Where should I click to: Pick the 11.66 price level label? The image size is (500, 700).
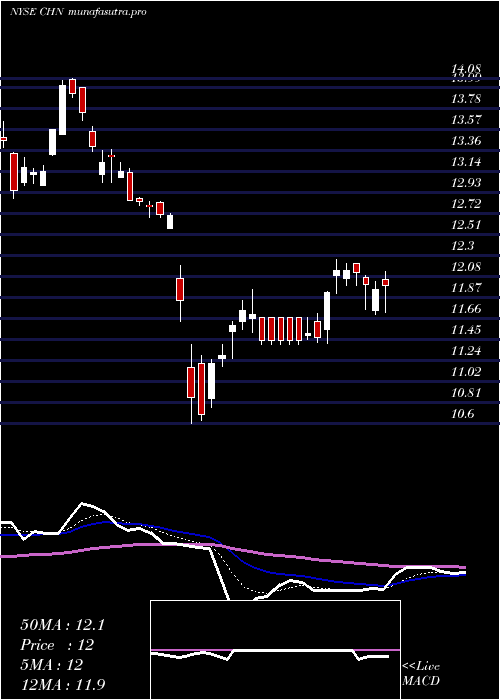466,309
